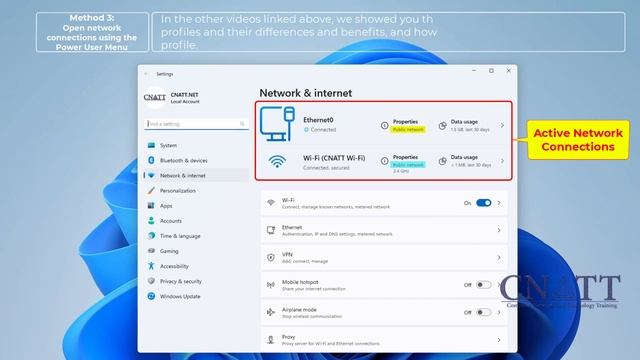Click Wi-Fi Properties info icon

tap(384, 161)
